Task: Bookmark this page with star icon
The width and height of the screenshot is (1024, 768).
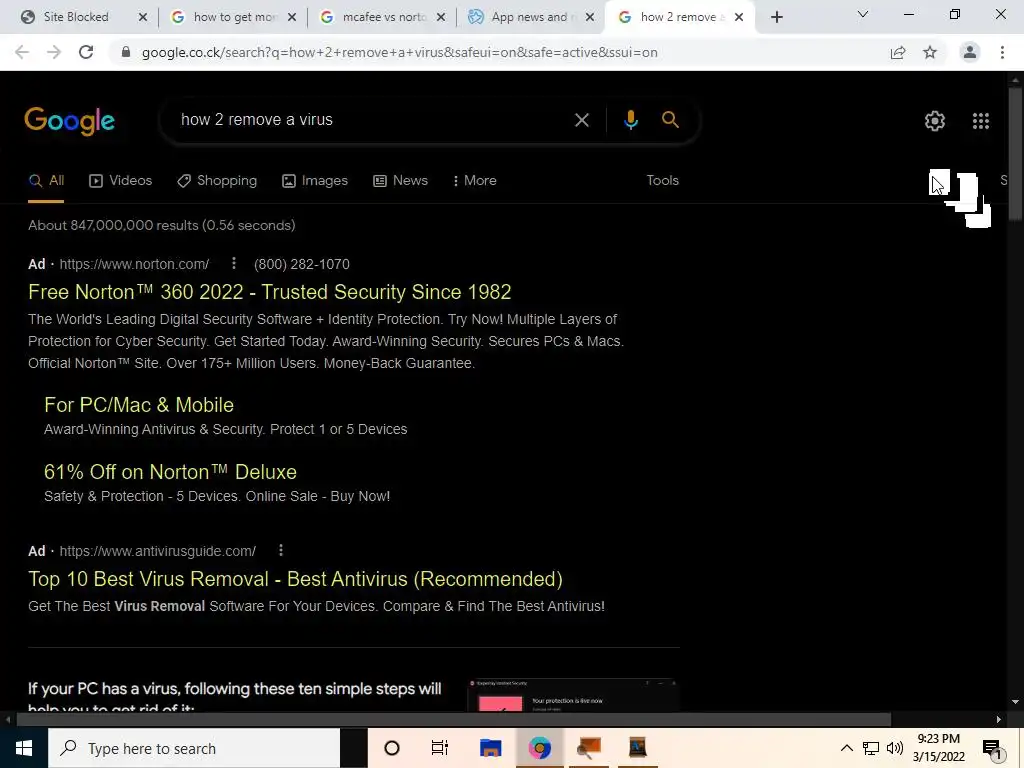Action: coord(930,52)
